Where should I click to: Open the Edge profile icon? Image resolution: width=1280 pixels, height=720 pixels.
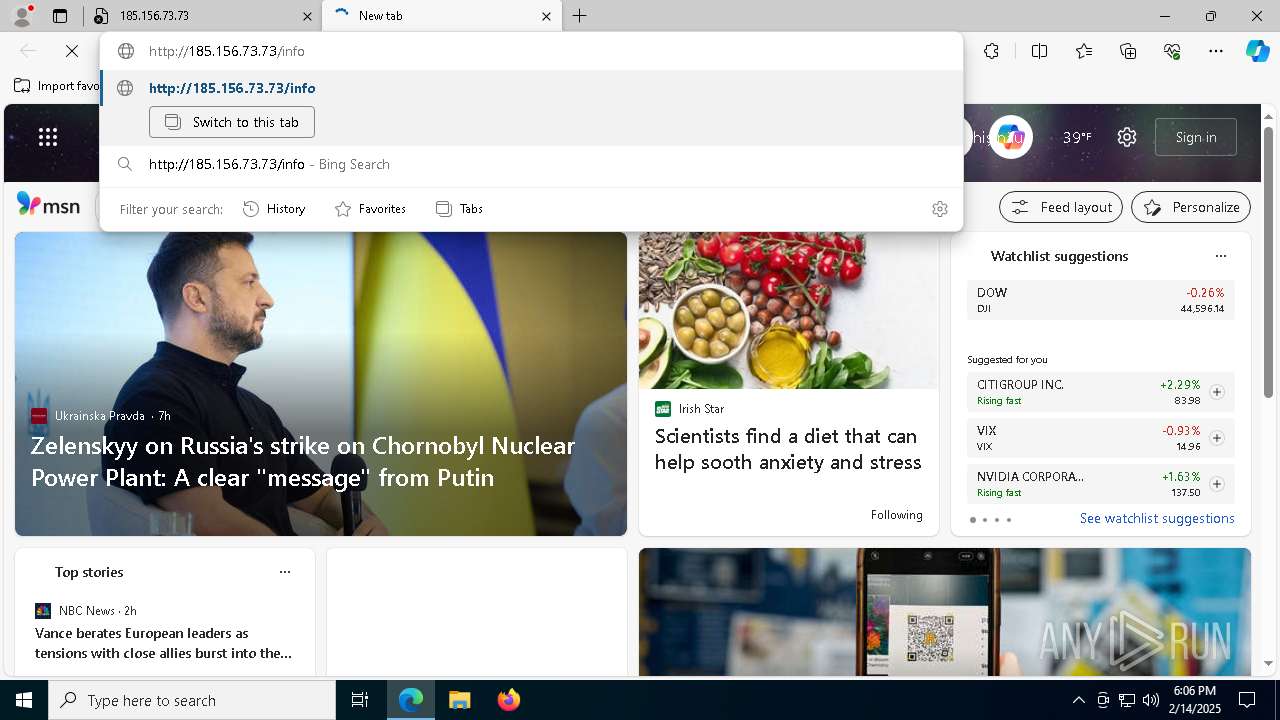[x=21, y=16]
